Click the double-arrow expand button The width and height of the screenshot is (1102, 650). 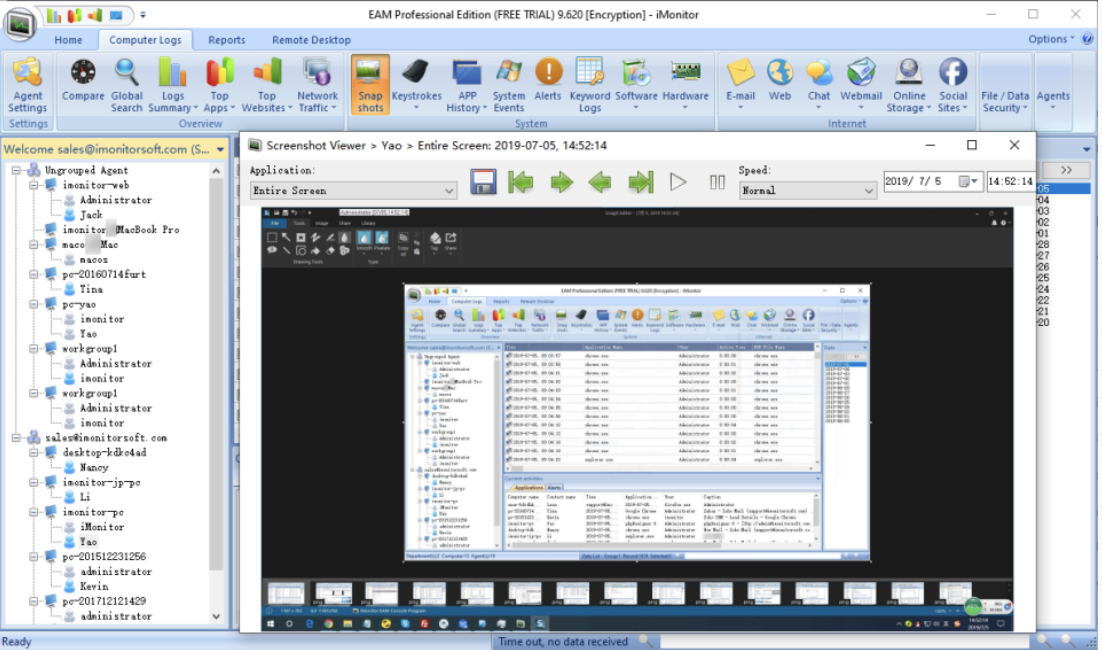coord(1066,170)
